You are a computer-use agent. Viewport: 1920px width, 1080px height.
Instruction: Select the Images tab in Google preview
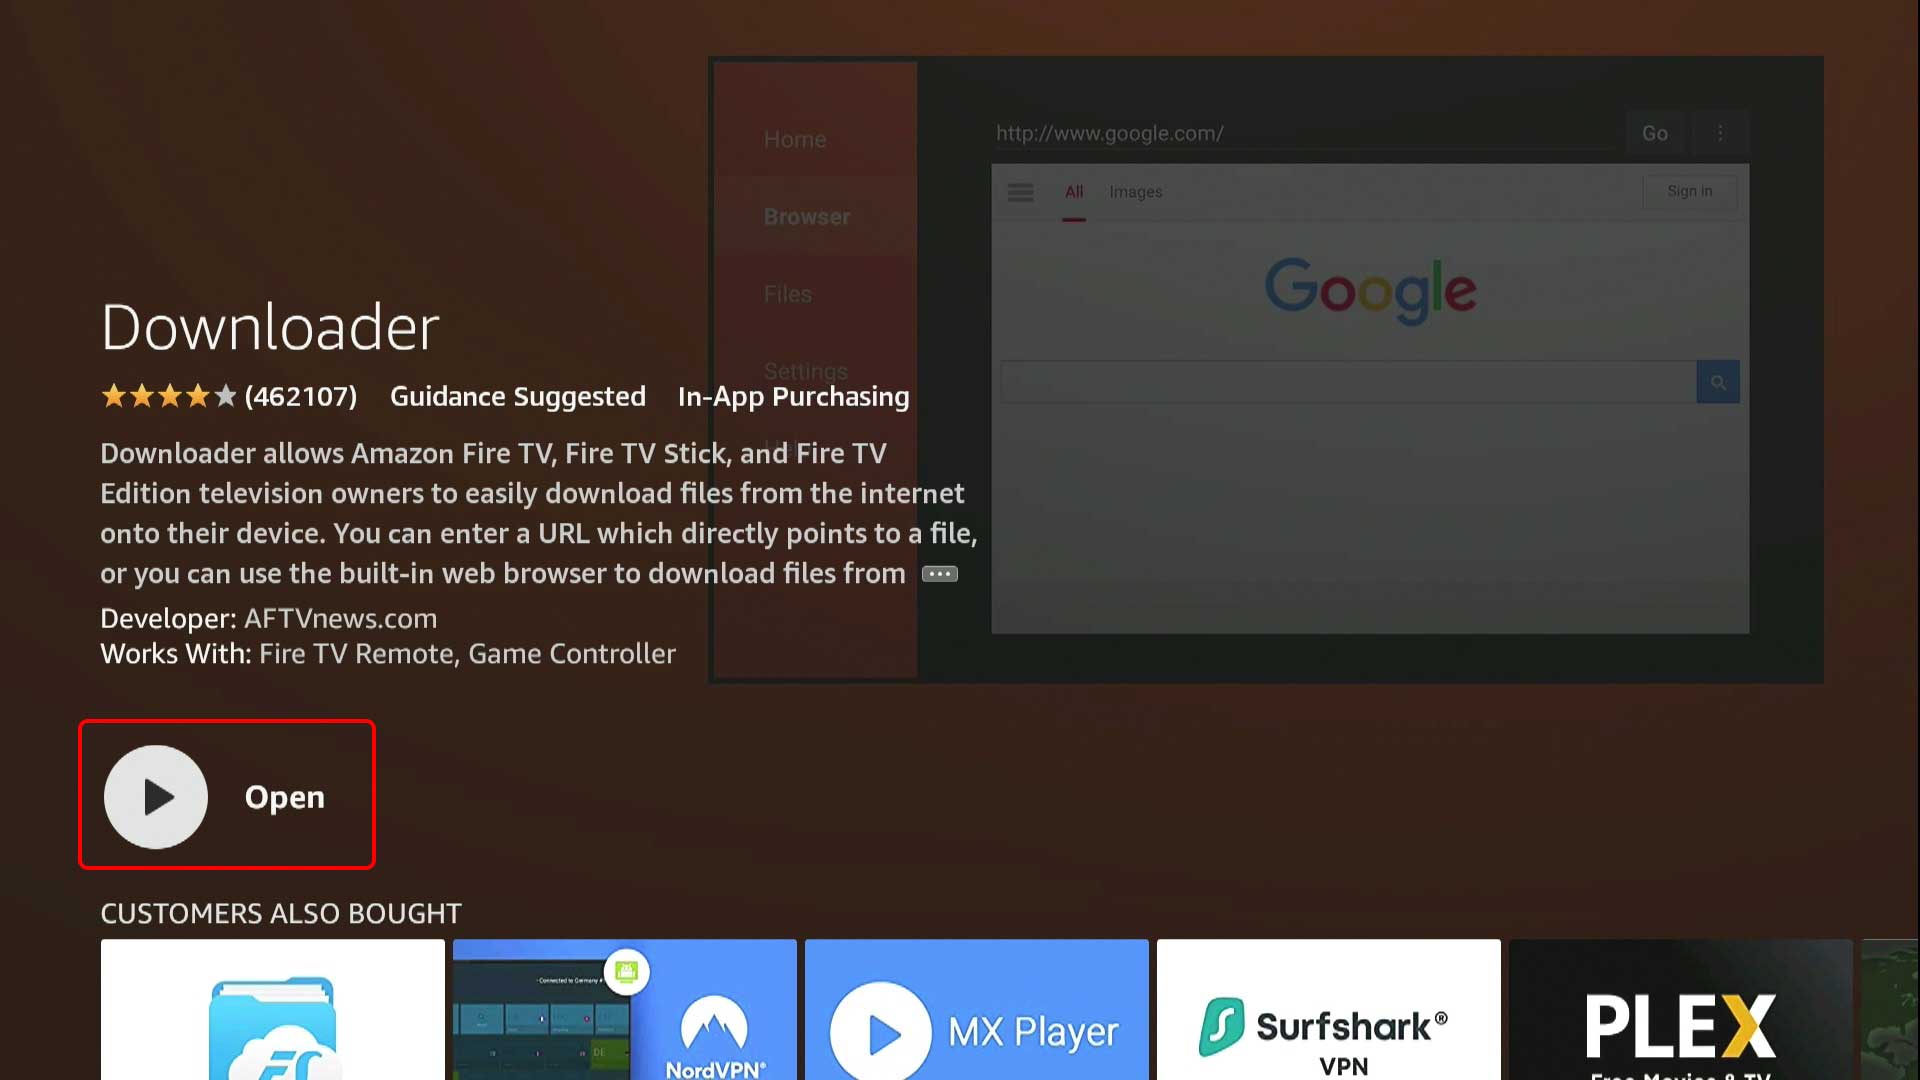click(x=1135, y=192)
